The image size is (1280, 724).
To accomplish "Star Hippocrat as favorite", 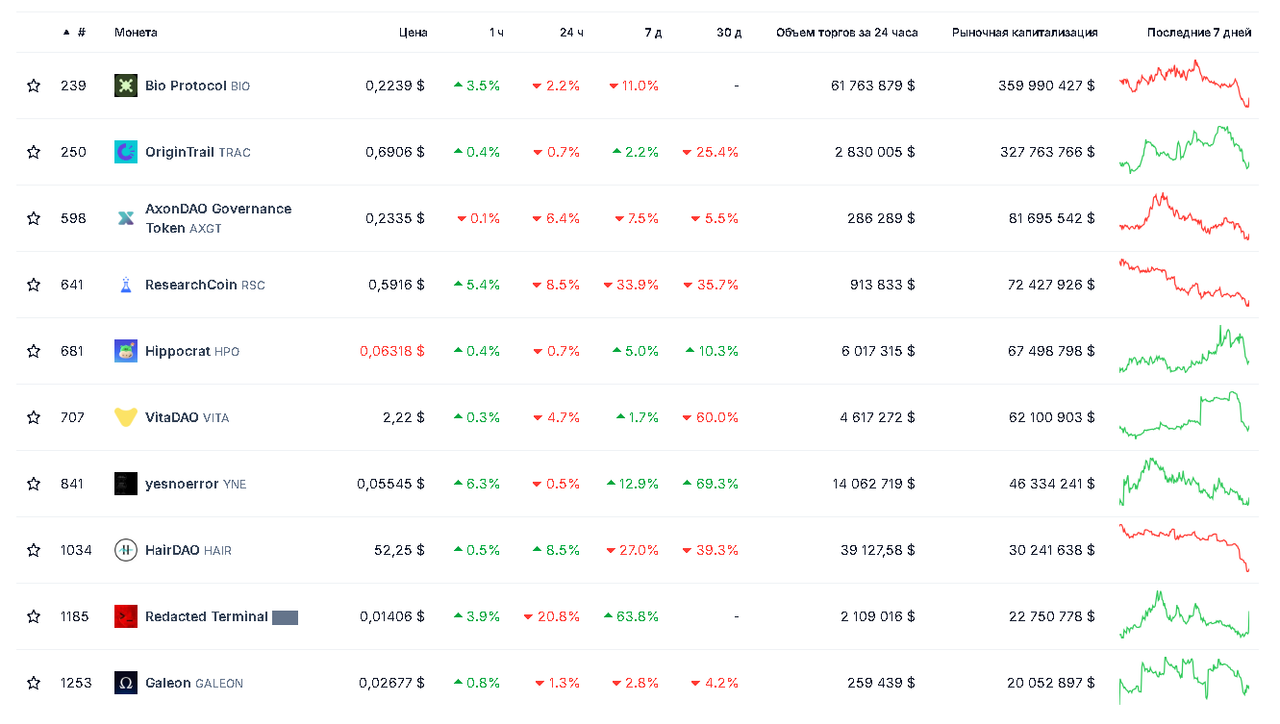I will point(34,351).
